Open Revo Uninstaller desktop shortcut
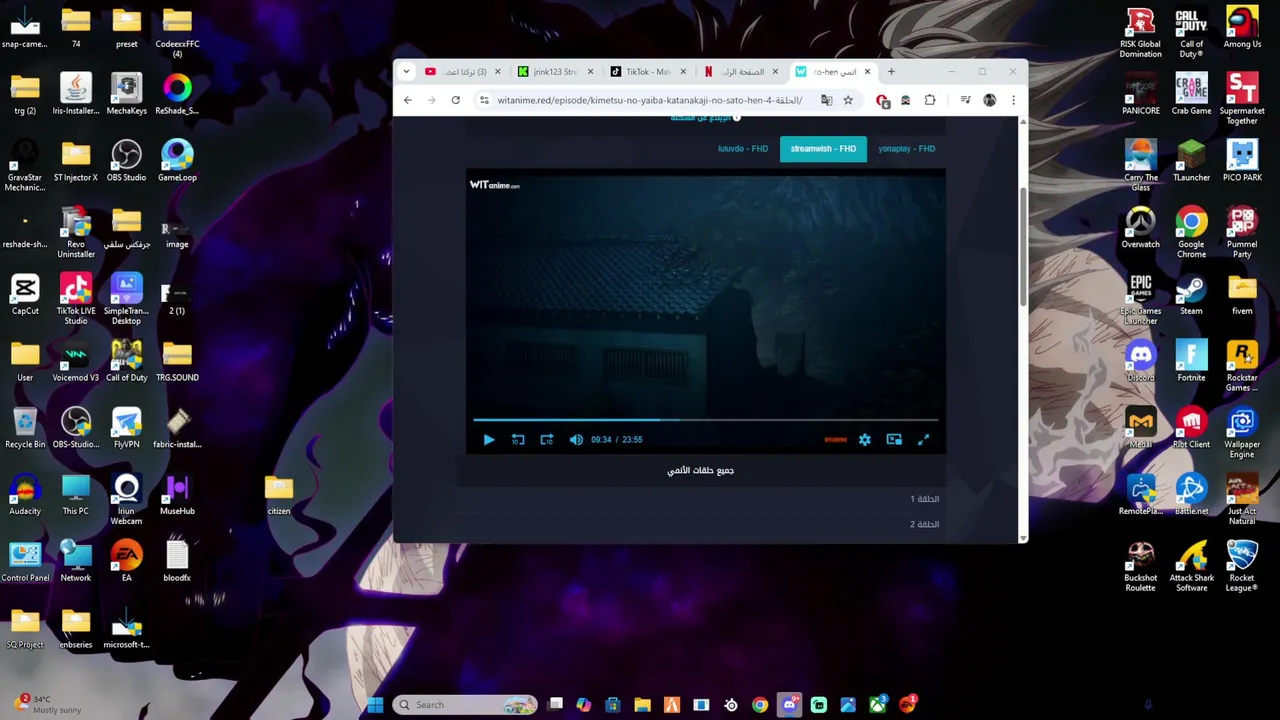Image resolution: width=1280 pixels, height=720 pixels. (76, 232)
